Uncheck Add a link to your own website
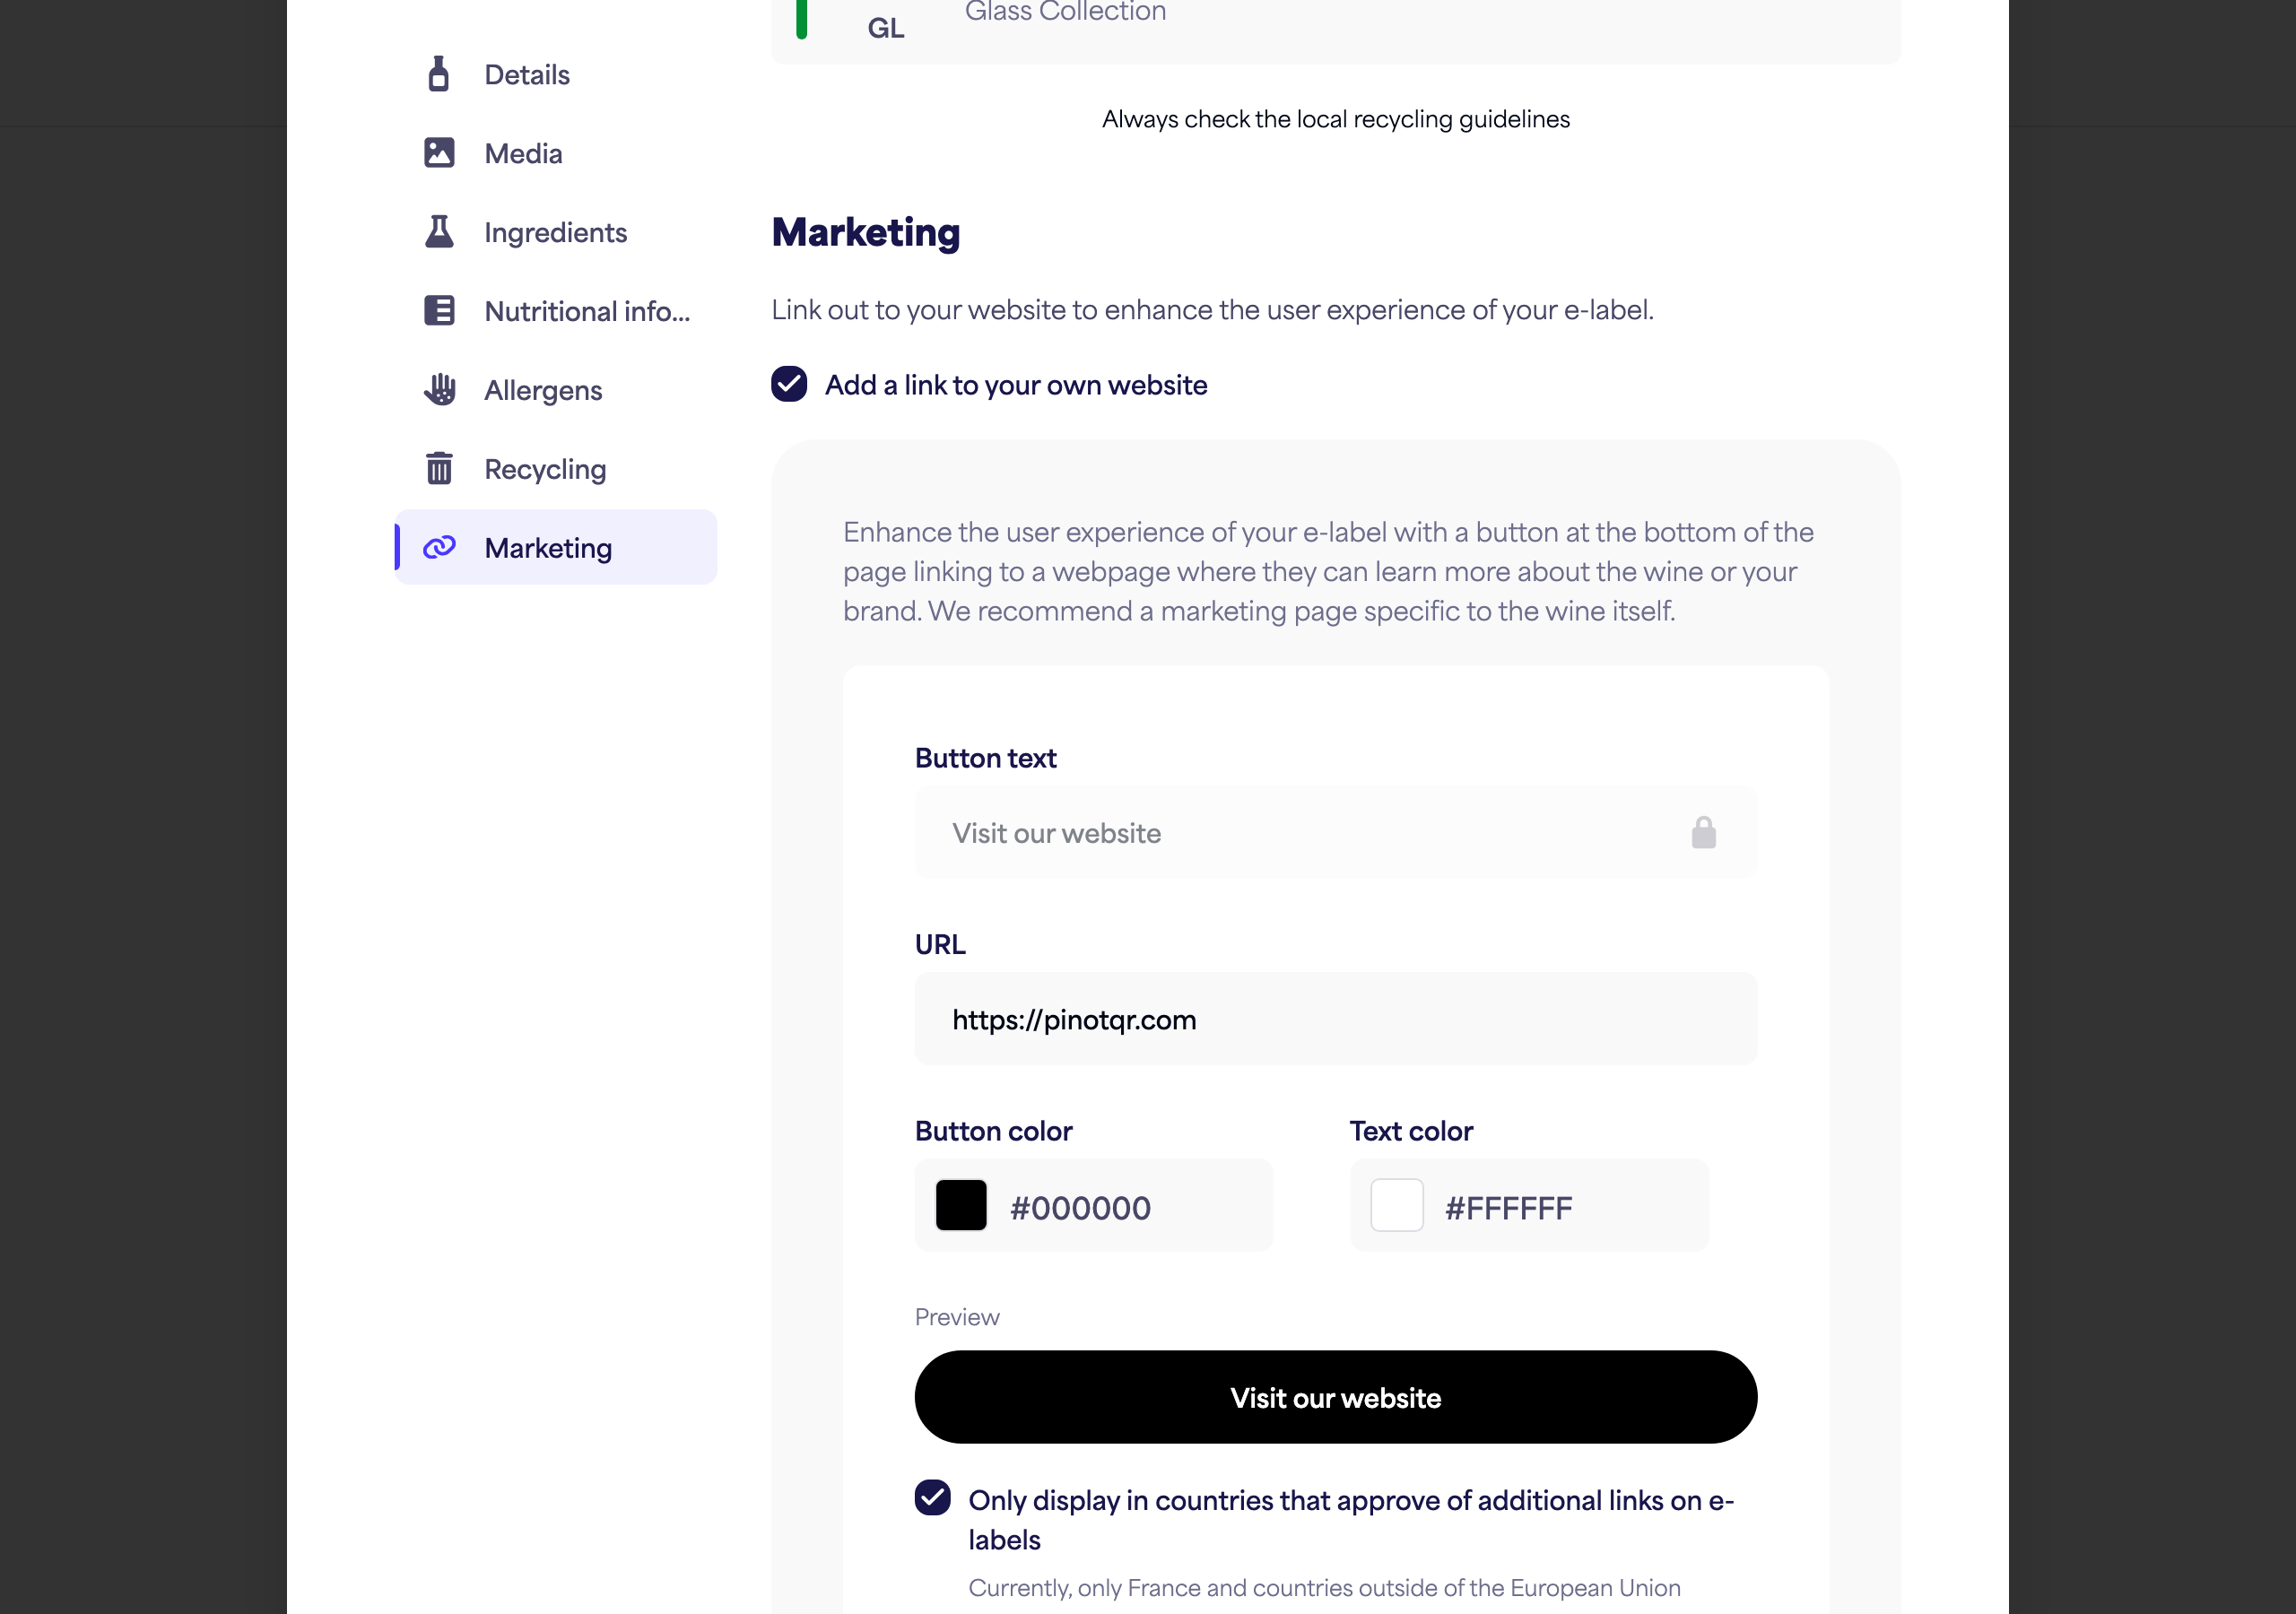 coord(789,384)
